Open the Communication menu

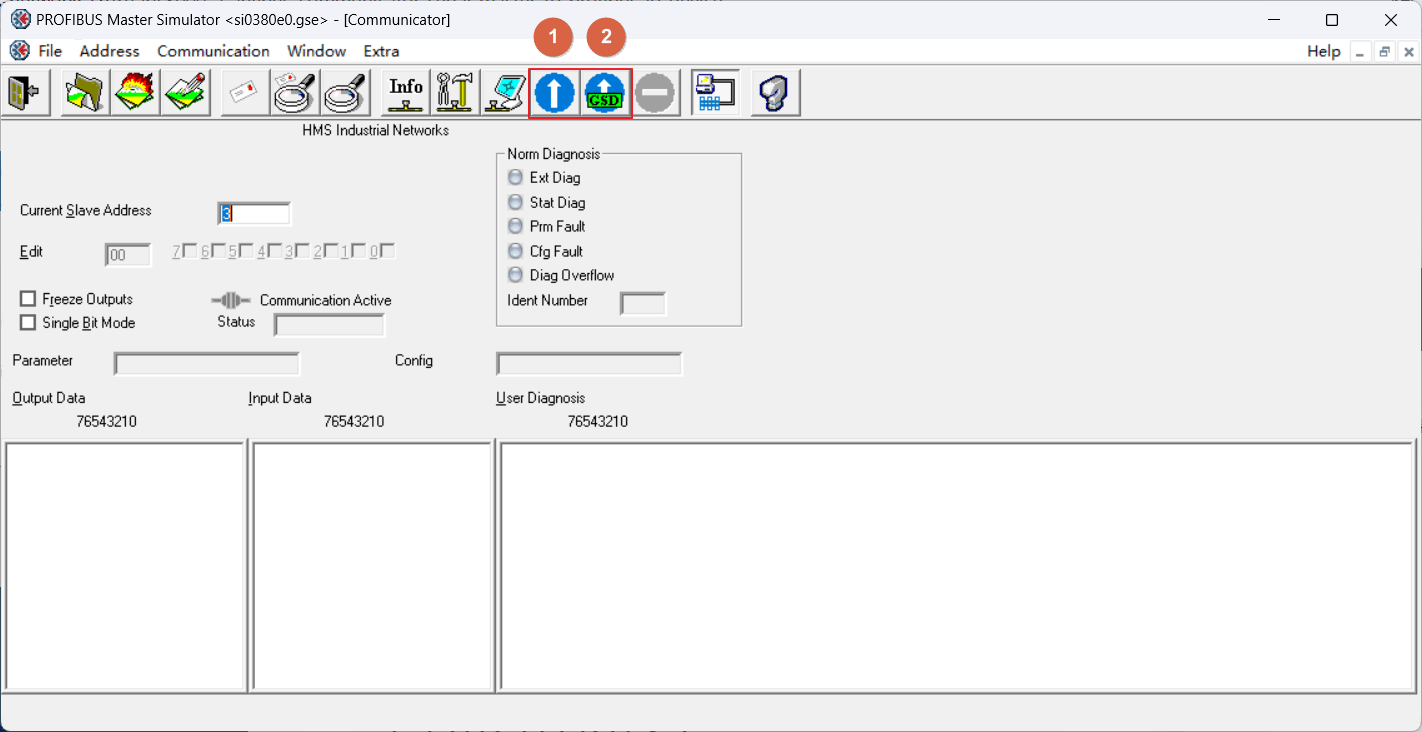coord(213,51)
